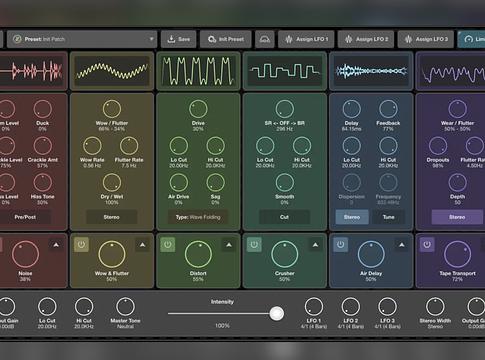
Task: Click the Crusher square-wave display
Action: [x=285, y=71]
